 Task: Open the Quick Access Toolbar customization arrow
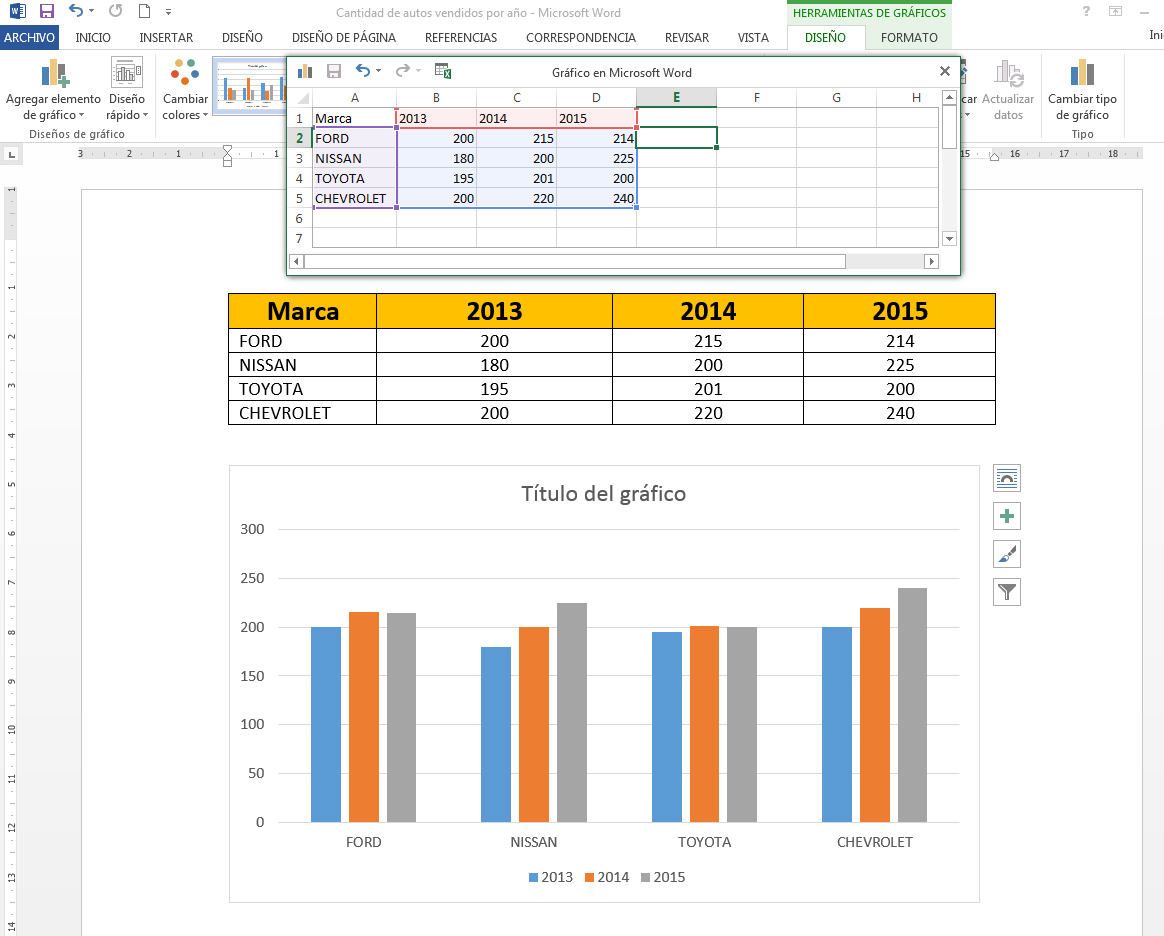(x=168, y=13)
